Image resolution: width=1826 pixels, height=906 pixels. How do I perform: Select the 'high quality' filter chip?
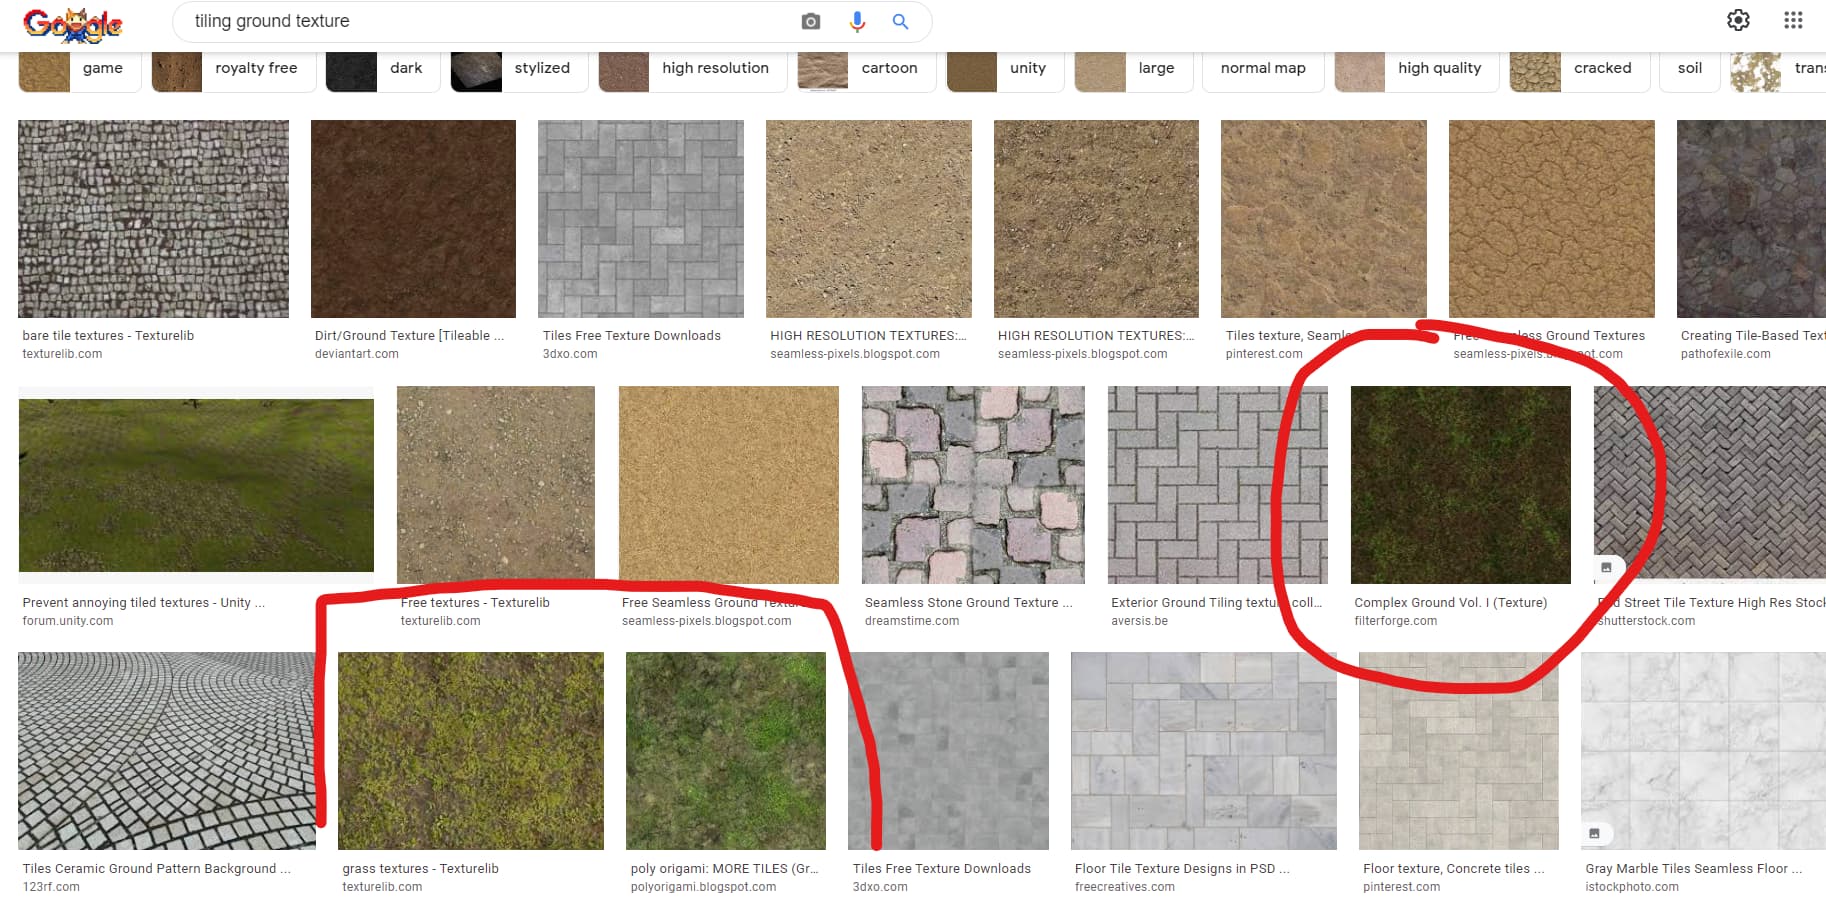tap(1417, 68)
